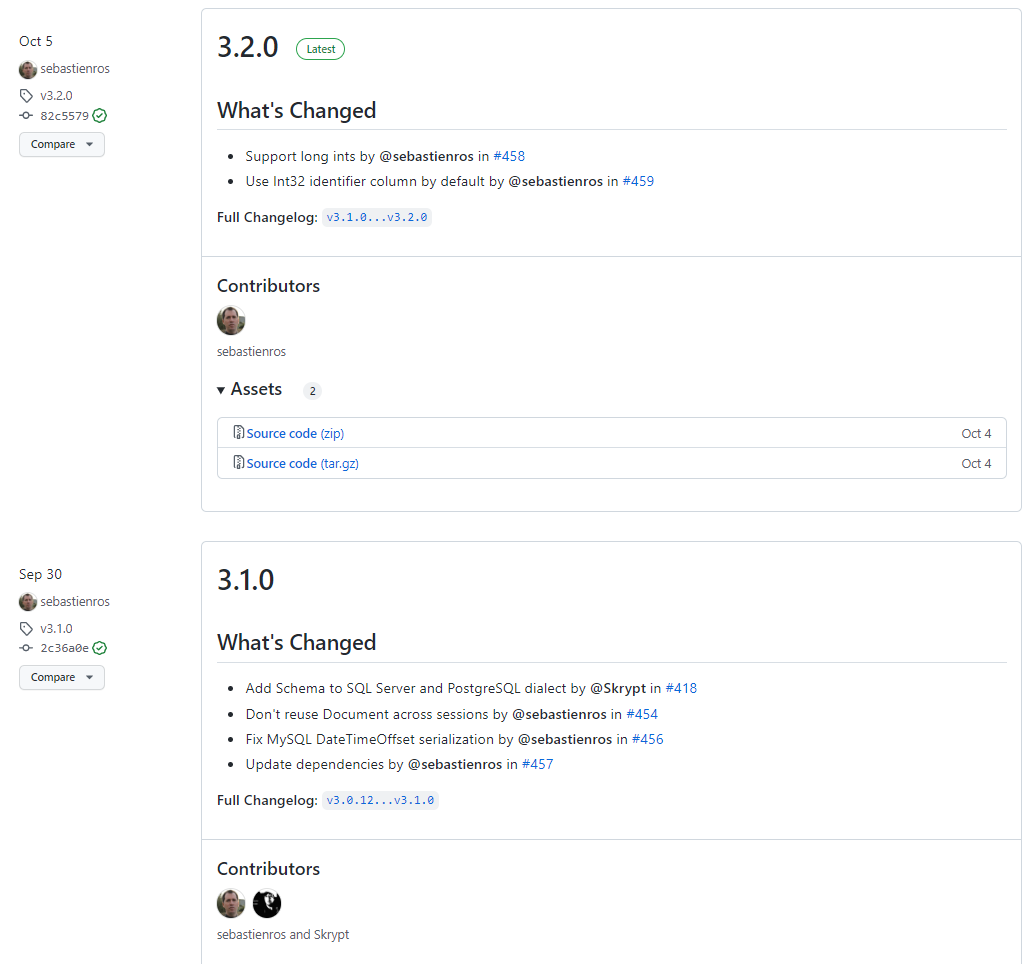Click commit icon beside 2c36a0e
The width and height of the screenshot is (1033, 964).
26,648
